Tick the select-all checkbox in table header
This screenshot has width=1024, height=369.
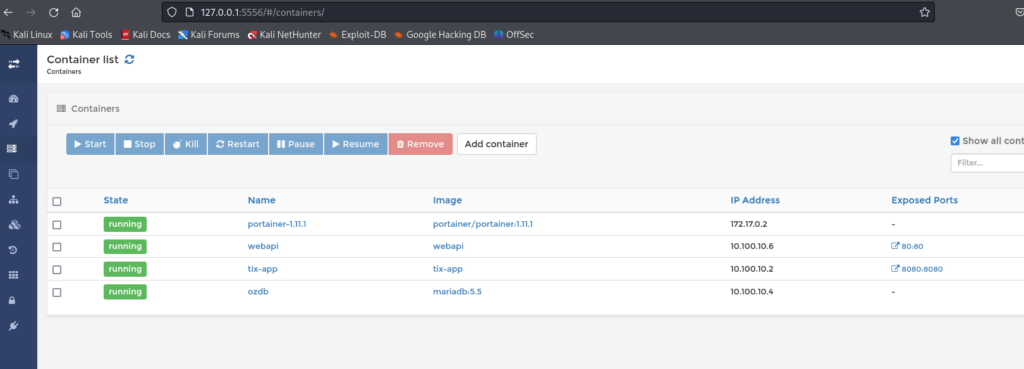pos(57,201)
